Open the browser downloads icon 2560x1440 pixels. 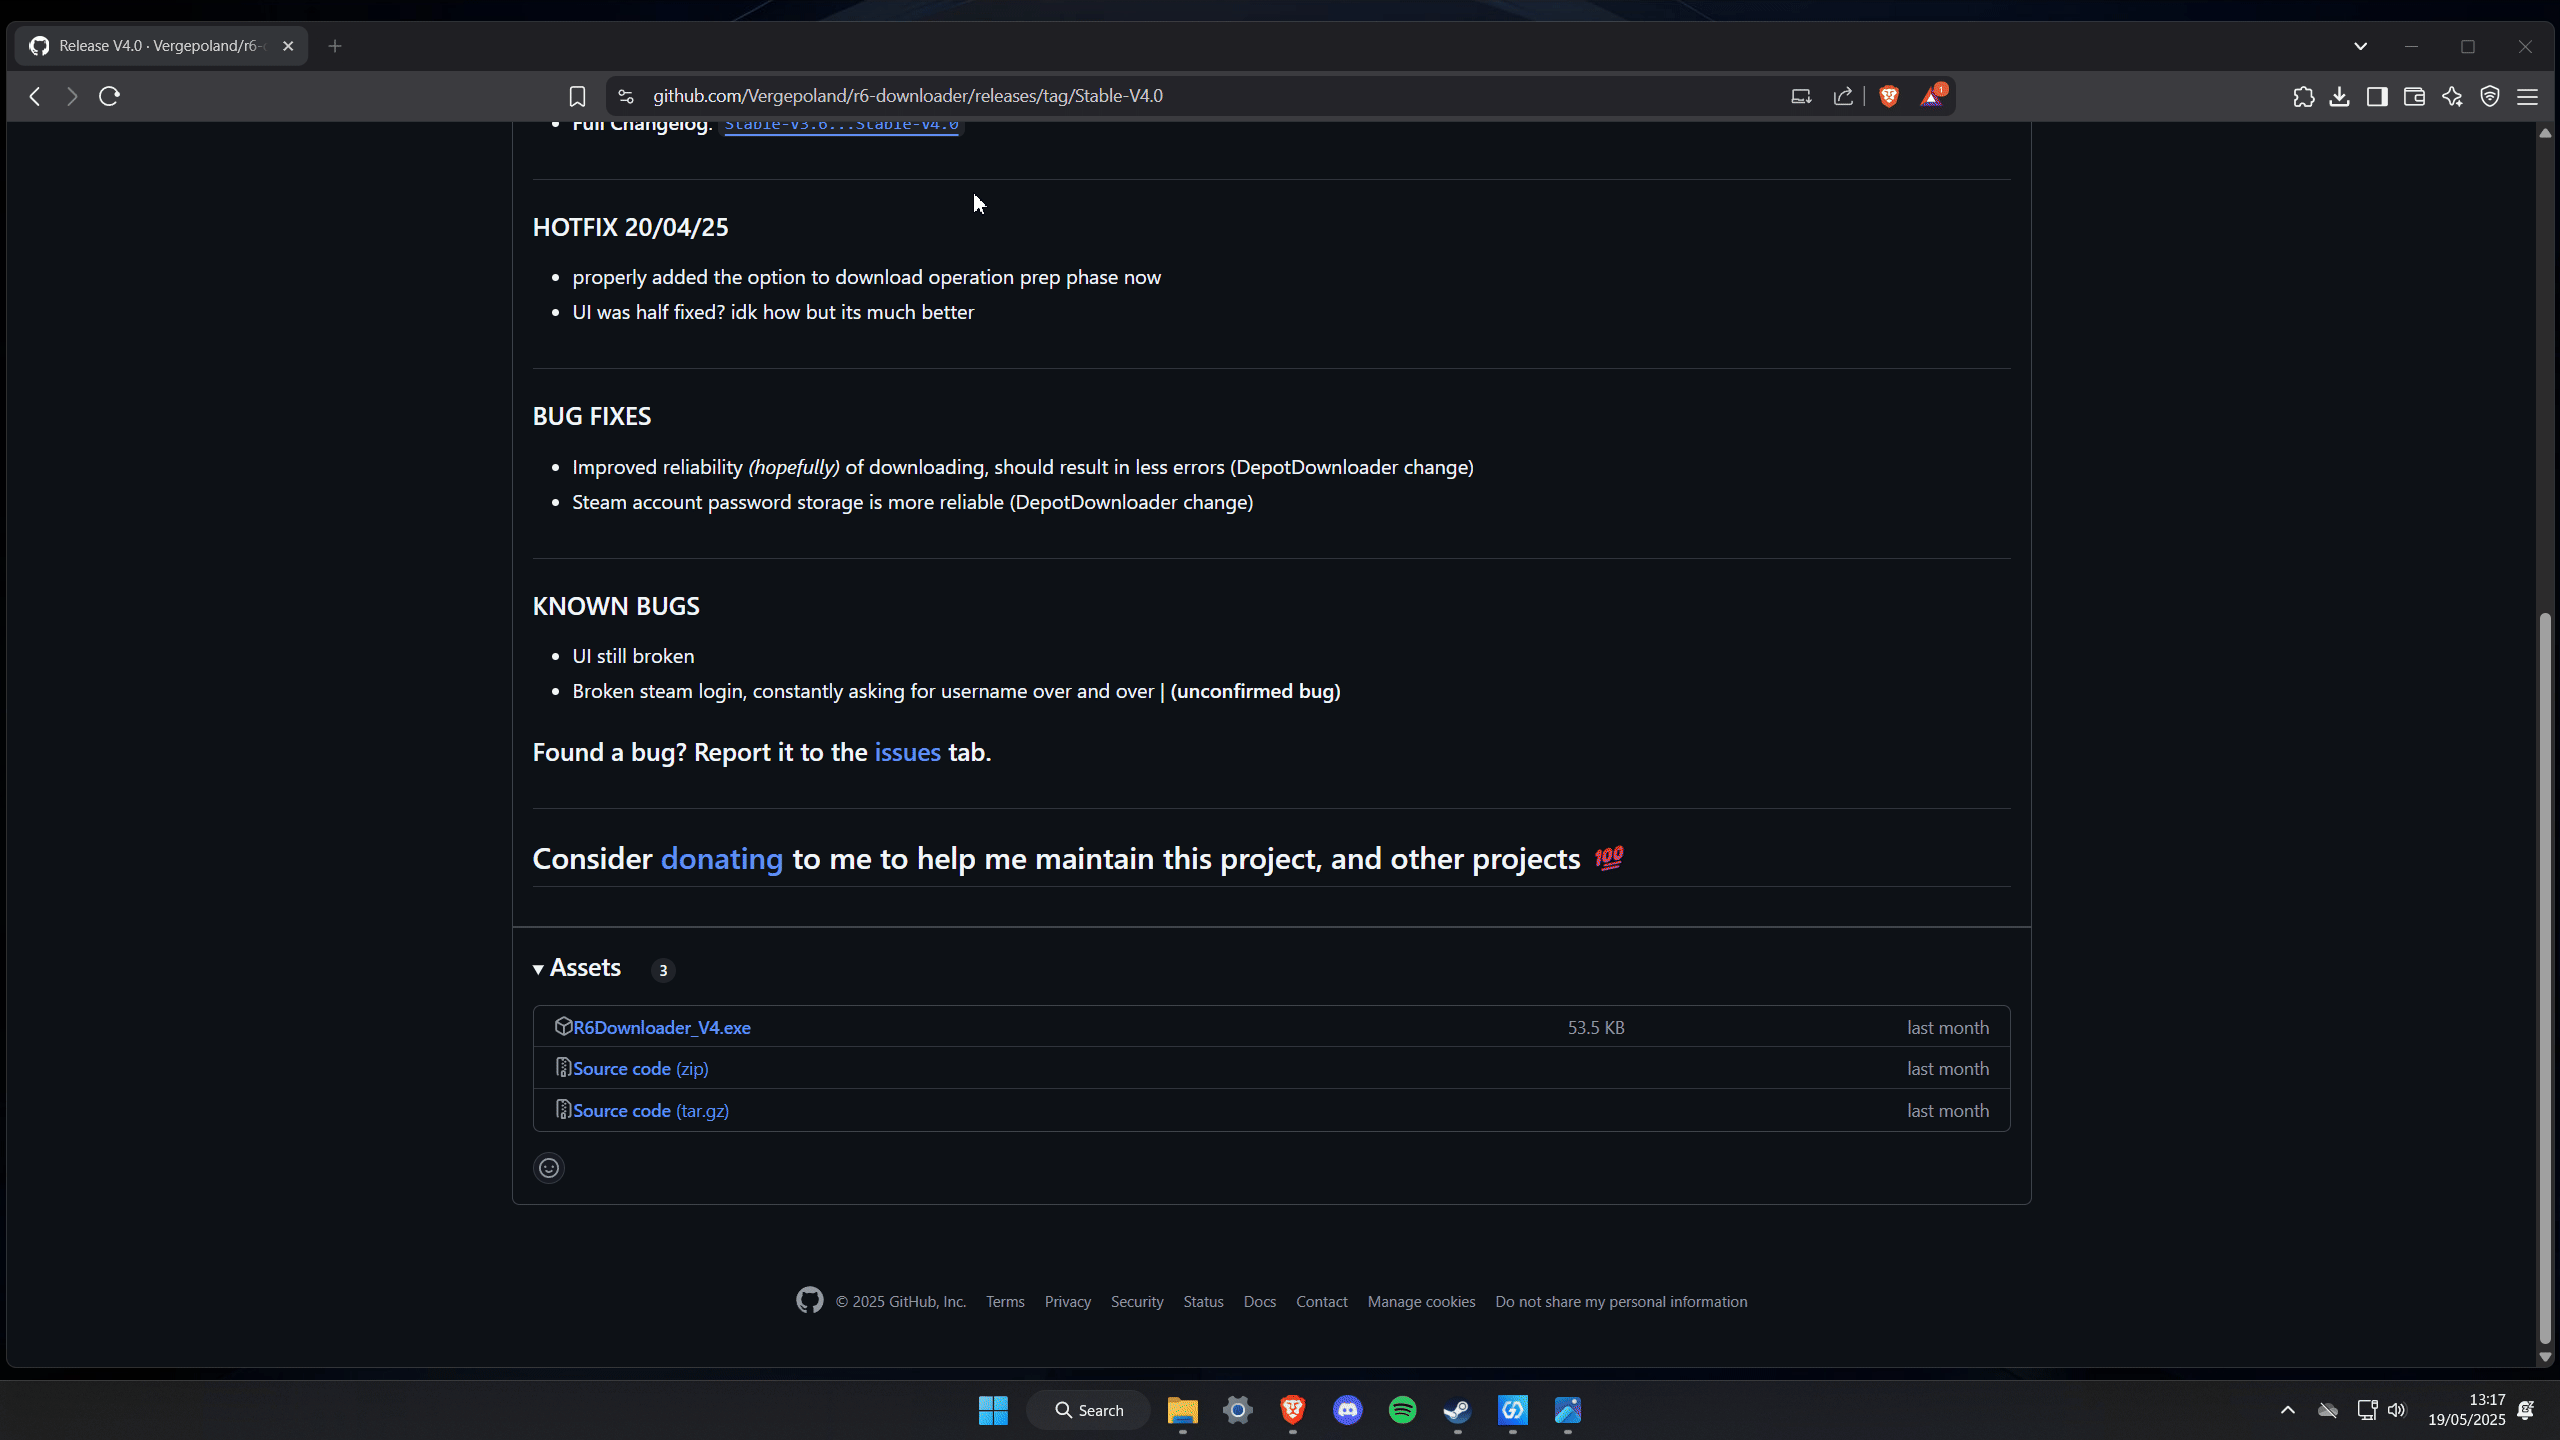(x=2340, y=96)
